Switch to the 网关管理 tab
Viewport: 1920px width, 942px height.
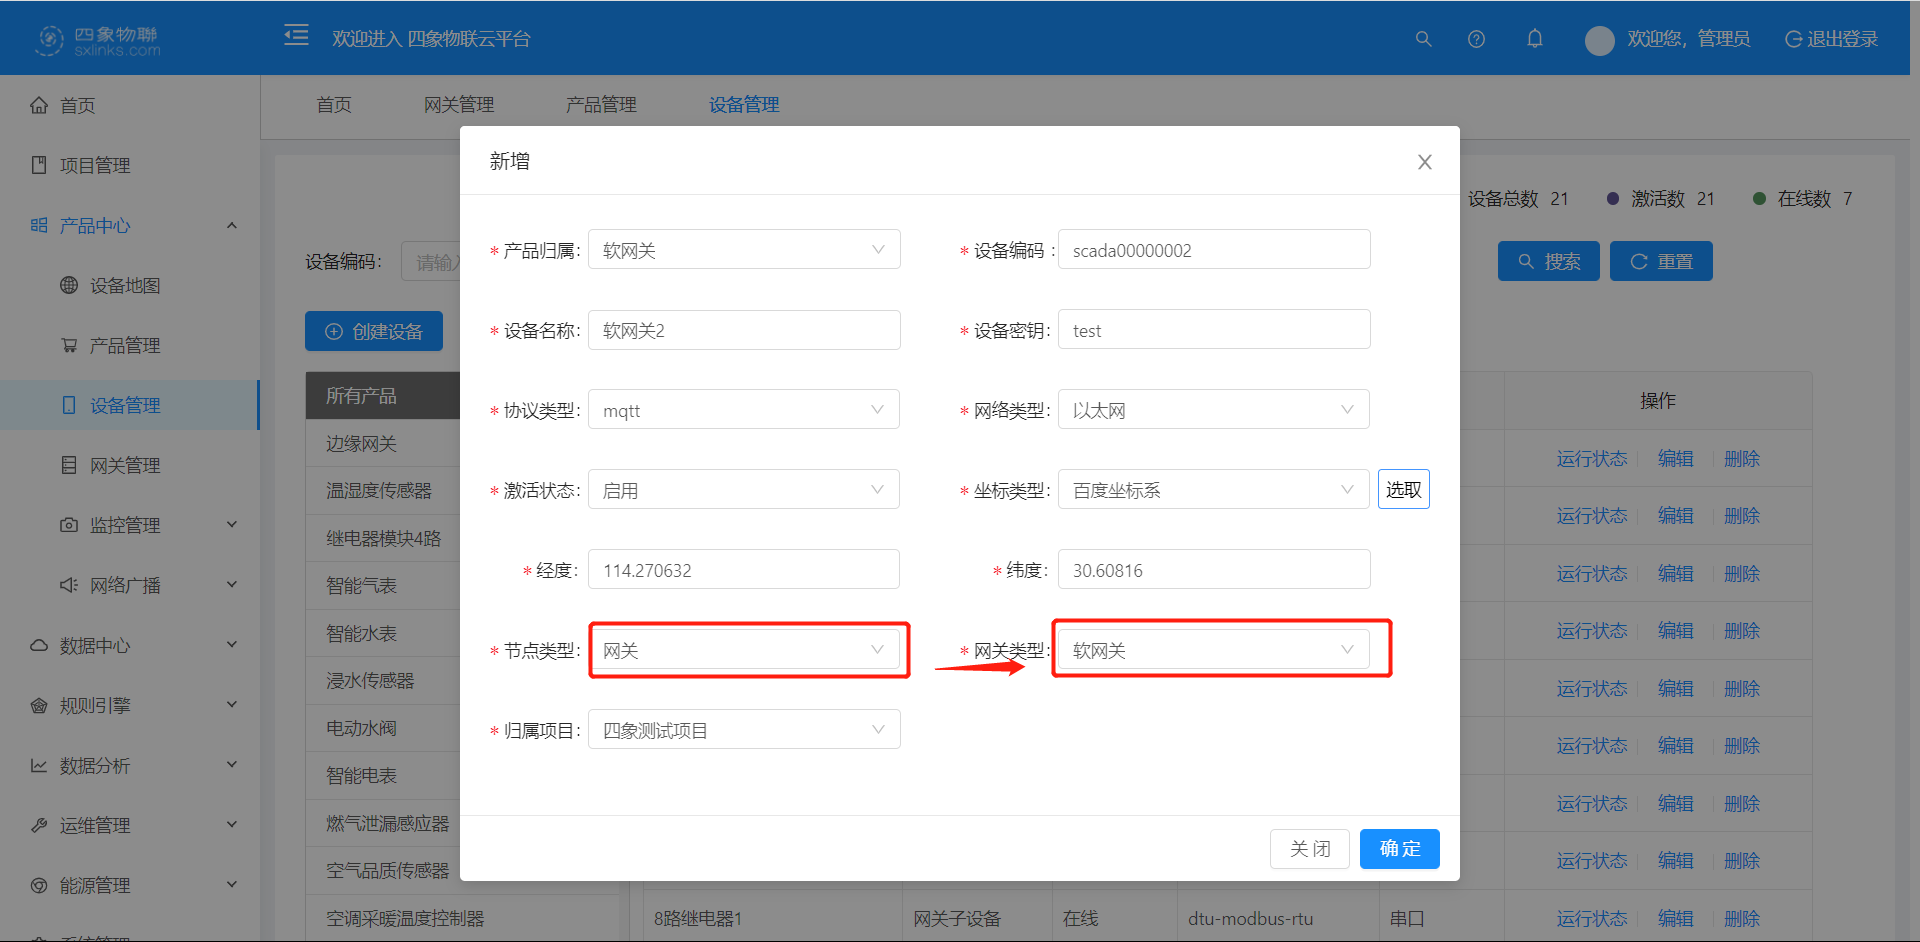point(459,104)
